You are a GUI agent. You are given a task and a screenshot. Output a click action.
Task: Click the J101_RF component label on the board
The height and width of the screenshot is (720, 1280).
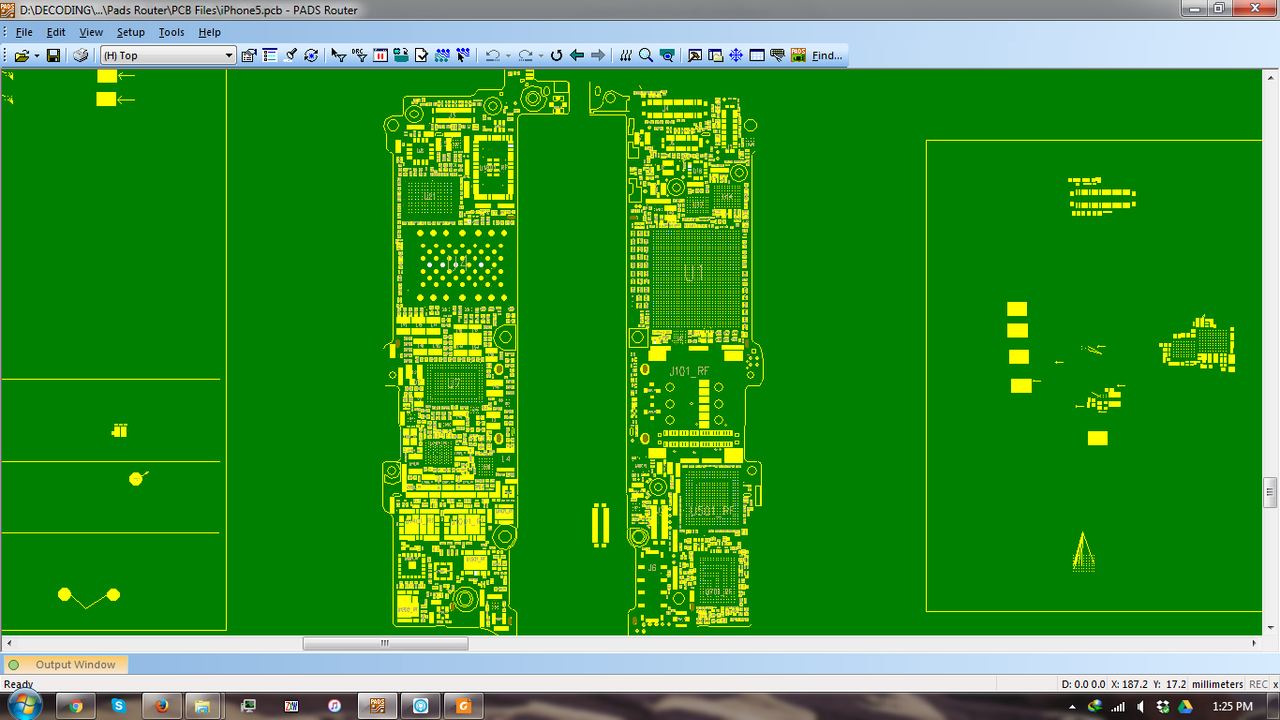coord(689,372)
